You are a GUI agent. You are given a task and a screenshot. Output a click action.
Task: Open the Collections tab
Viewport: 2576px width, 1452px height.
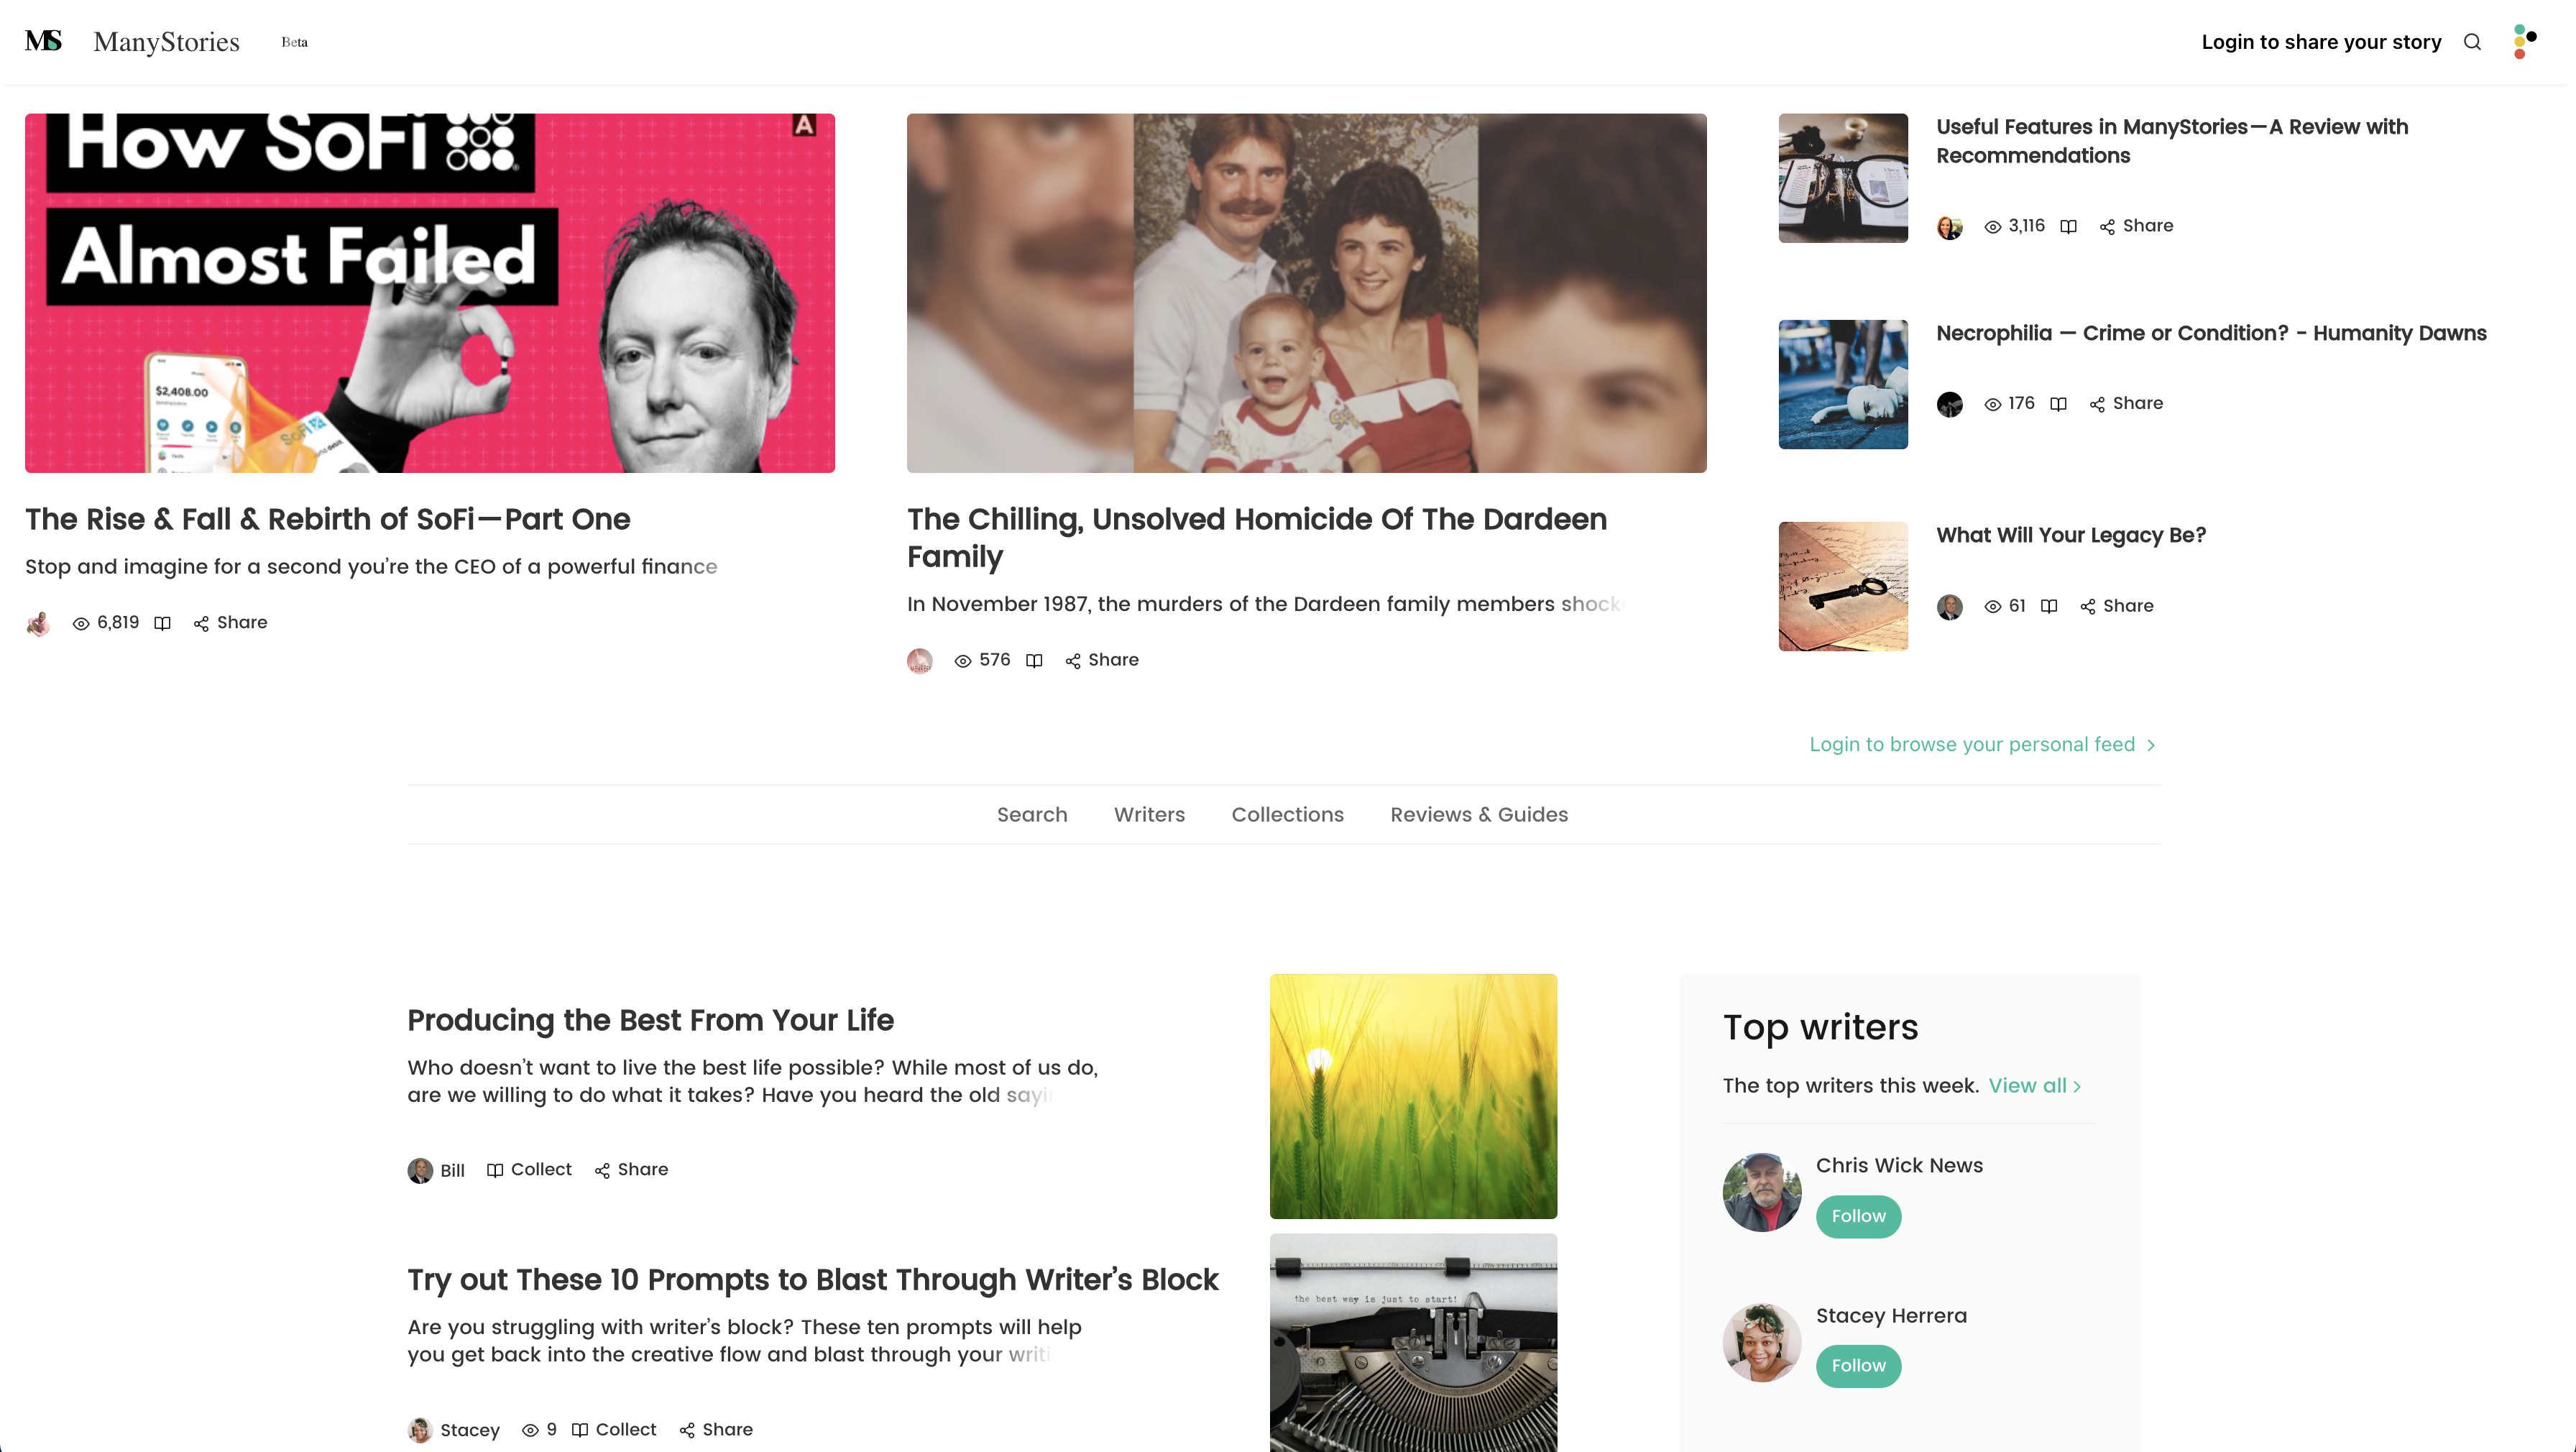point(1287,815)
